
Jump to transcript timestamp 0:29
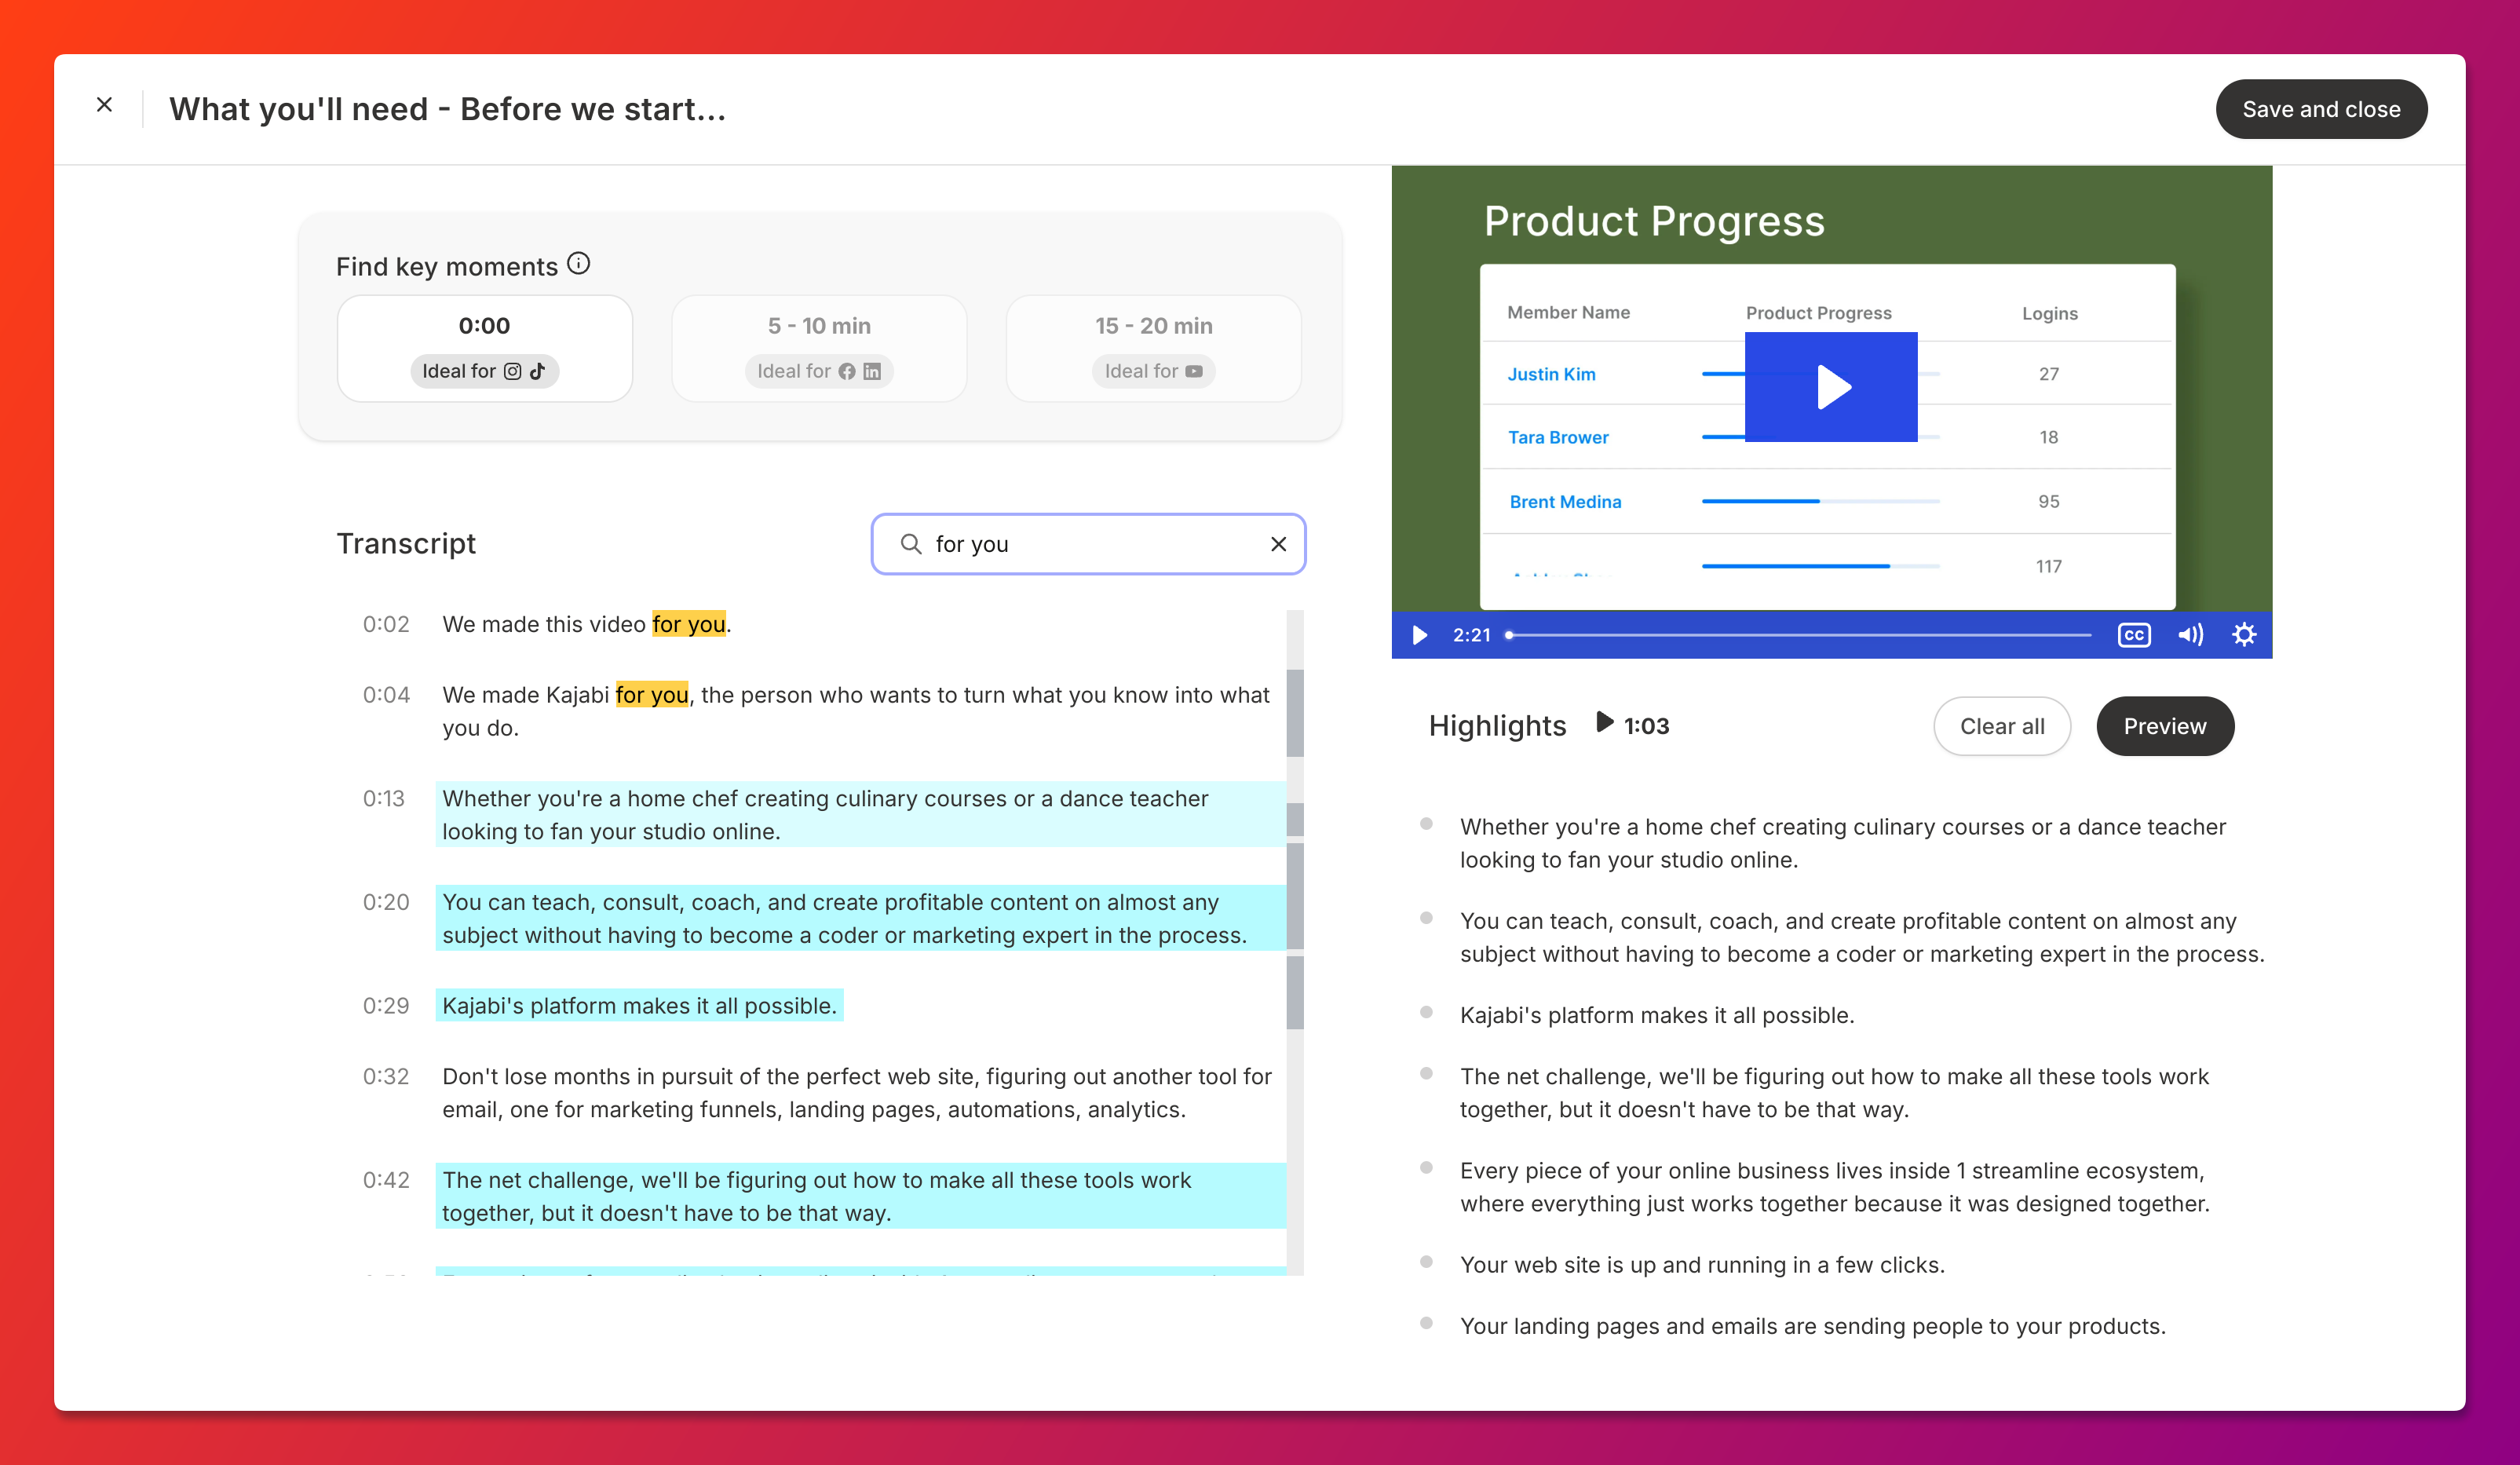(385, 1005)
